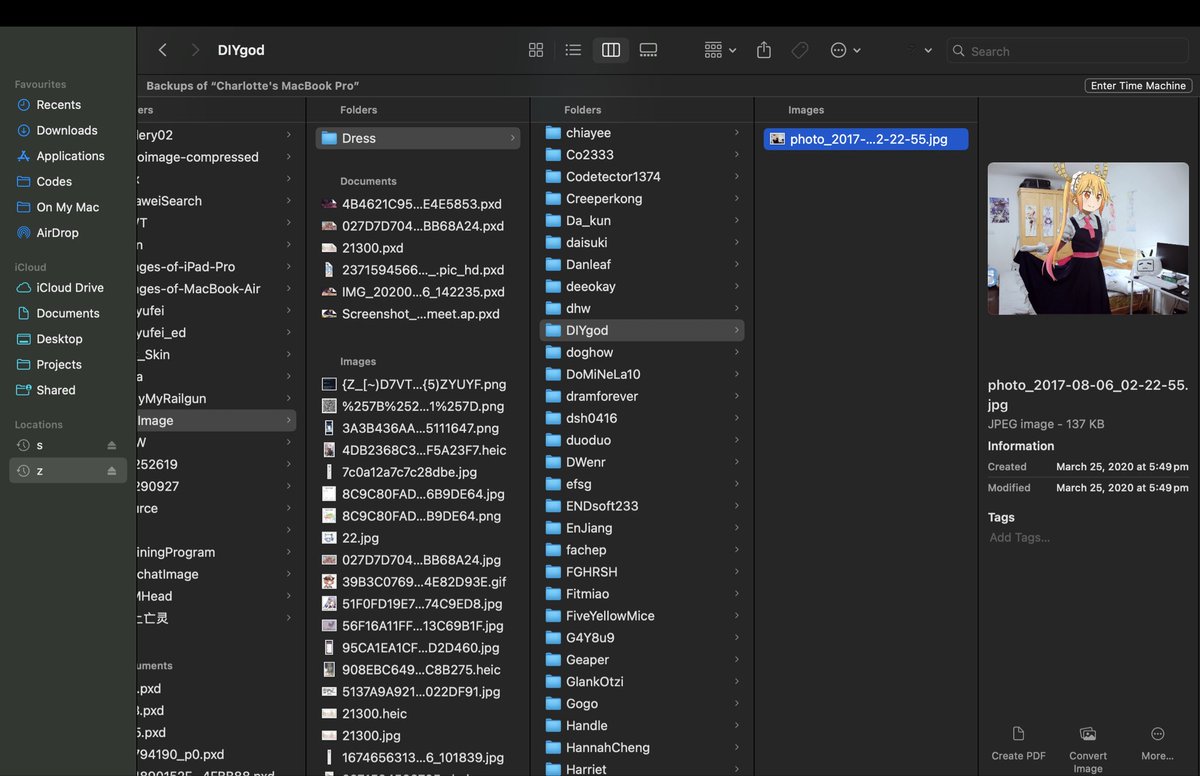Expand the Dress folder chevron
The width and height of the screenshot is (1200, 776).
click(512, 139)
